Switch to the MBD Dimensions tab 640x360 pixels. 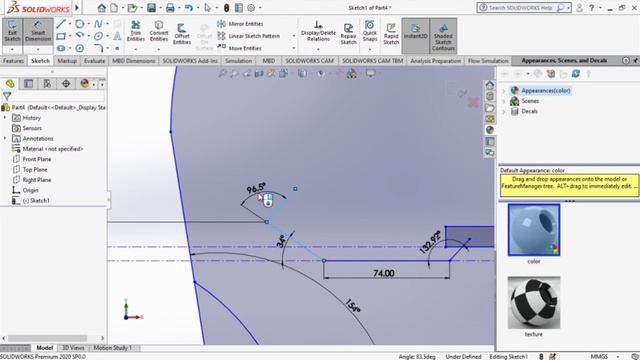(x=133, y=60)
